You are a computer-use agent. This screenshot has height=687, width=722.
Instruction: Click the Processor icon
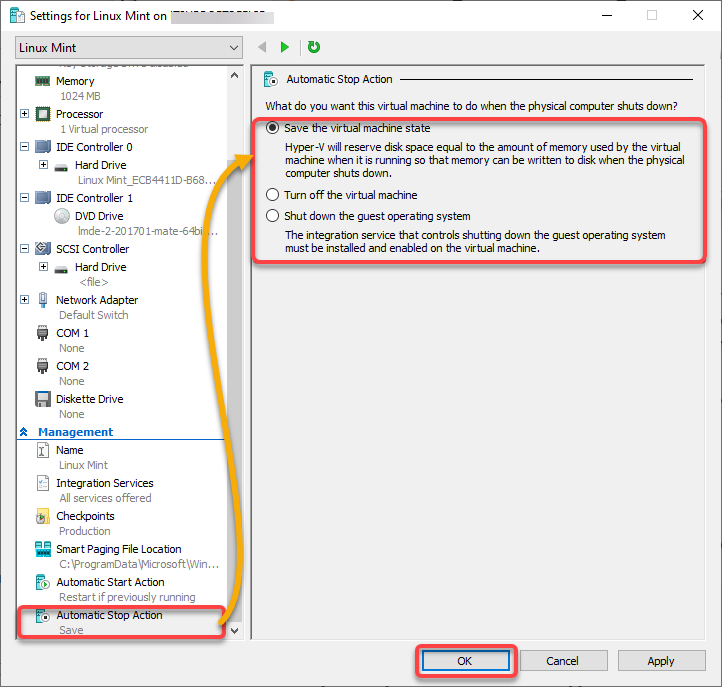pos(43,114)
